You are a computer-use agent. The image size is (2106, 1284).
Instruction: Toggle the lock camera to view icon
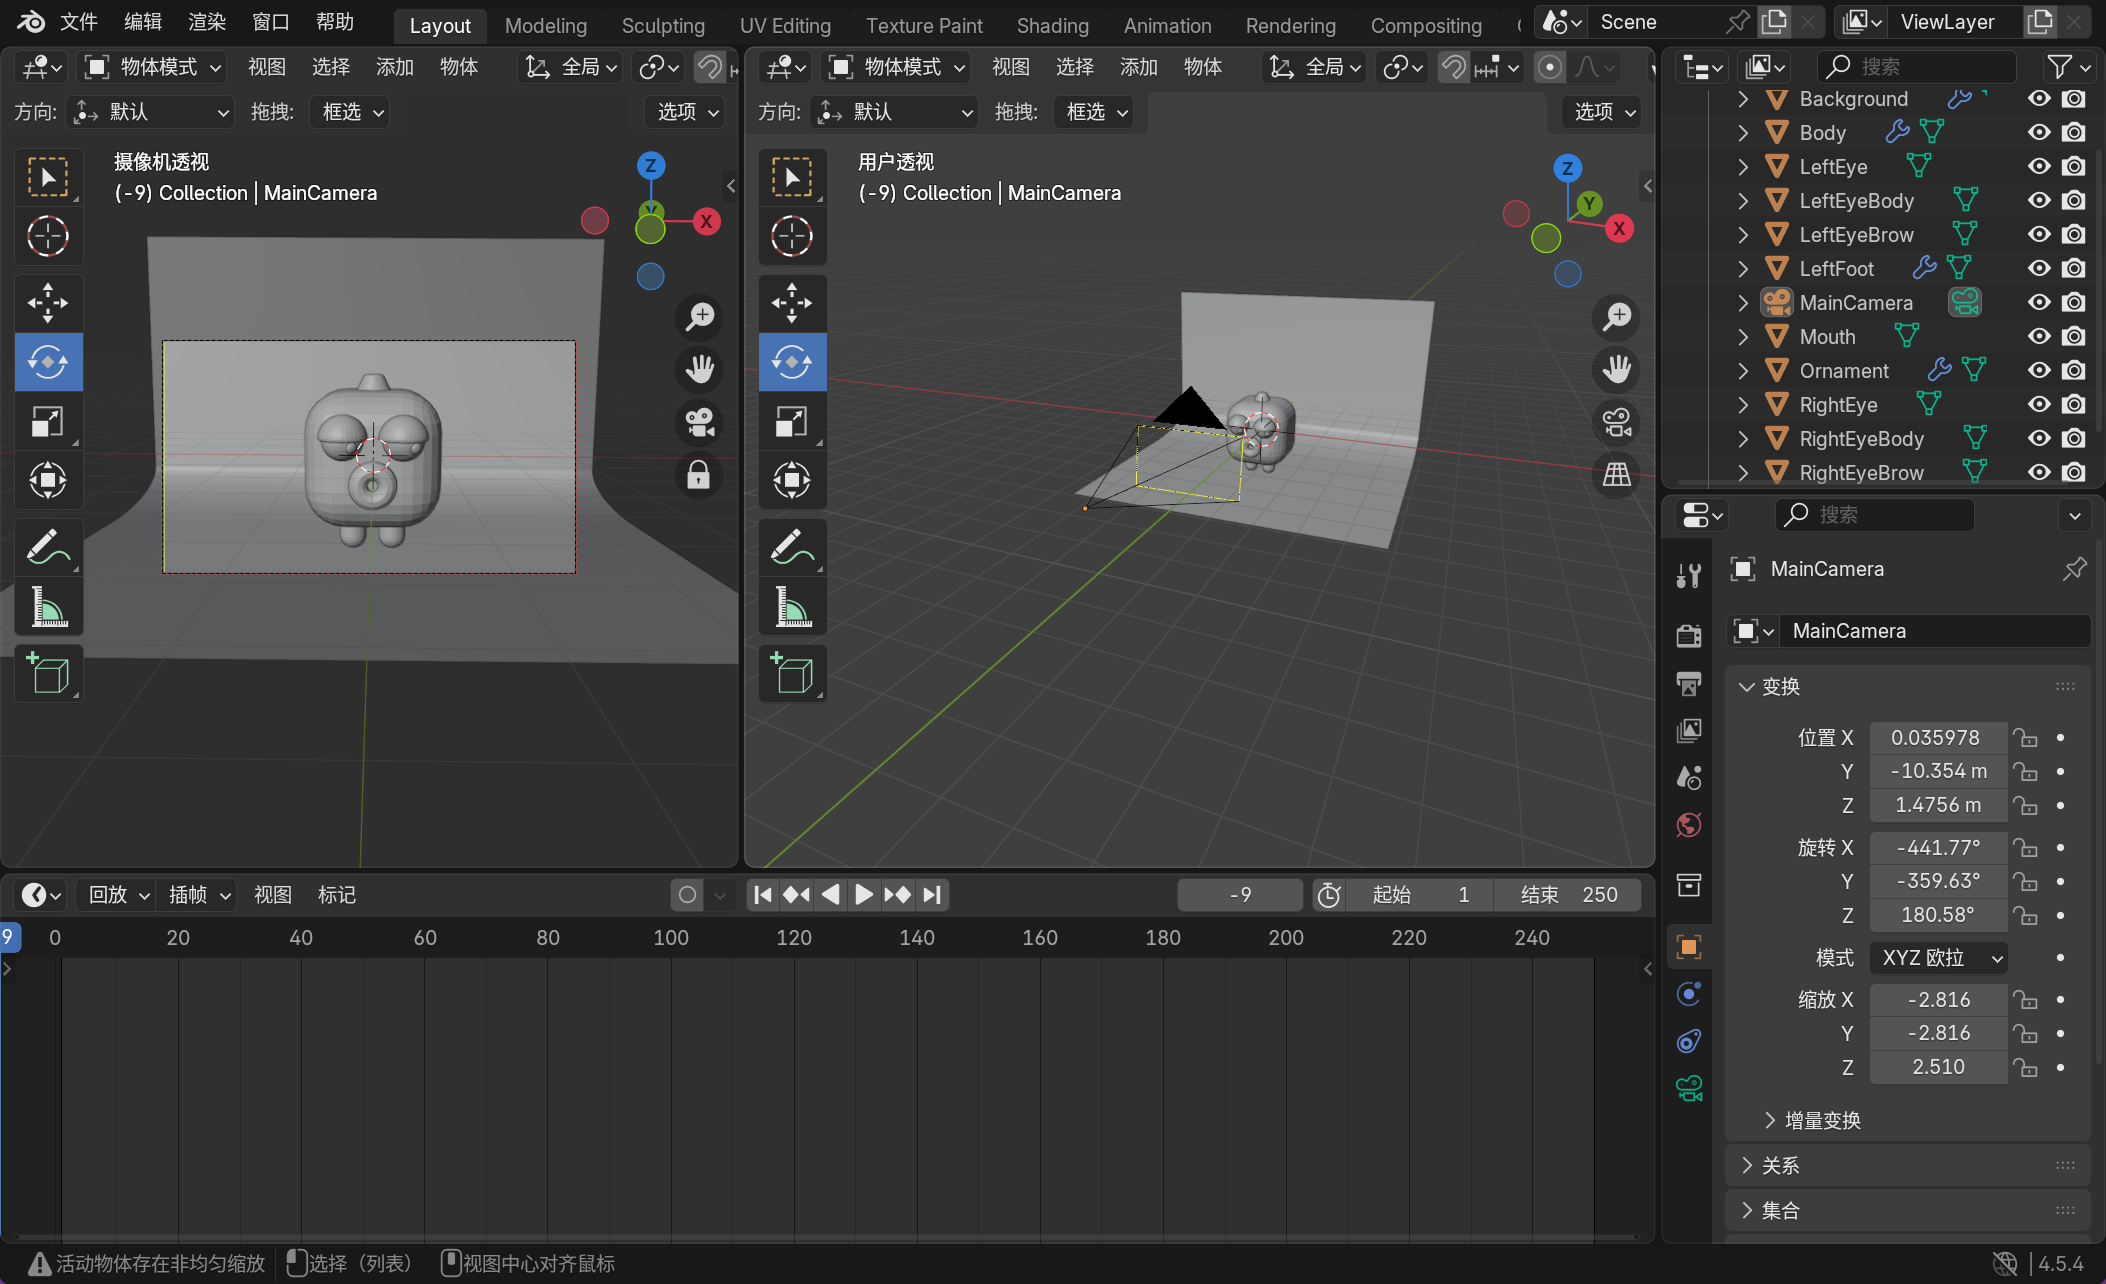699,474
